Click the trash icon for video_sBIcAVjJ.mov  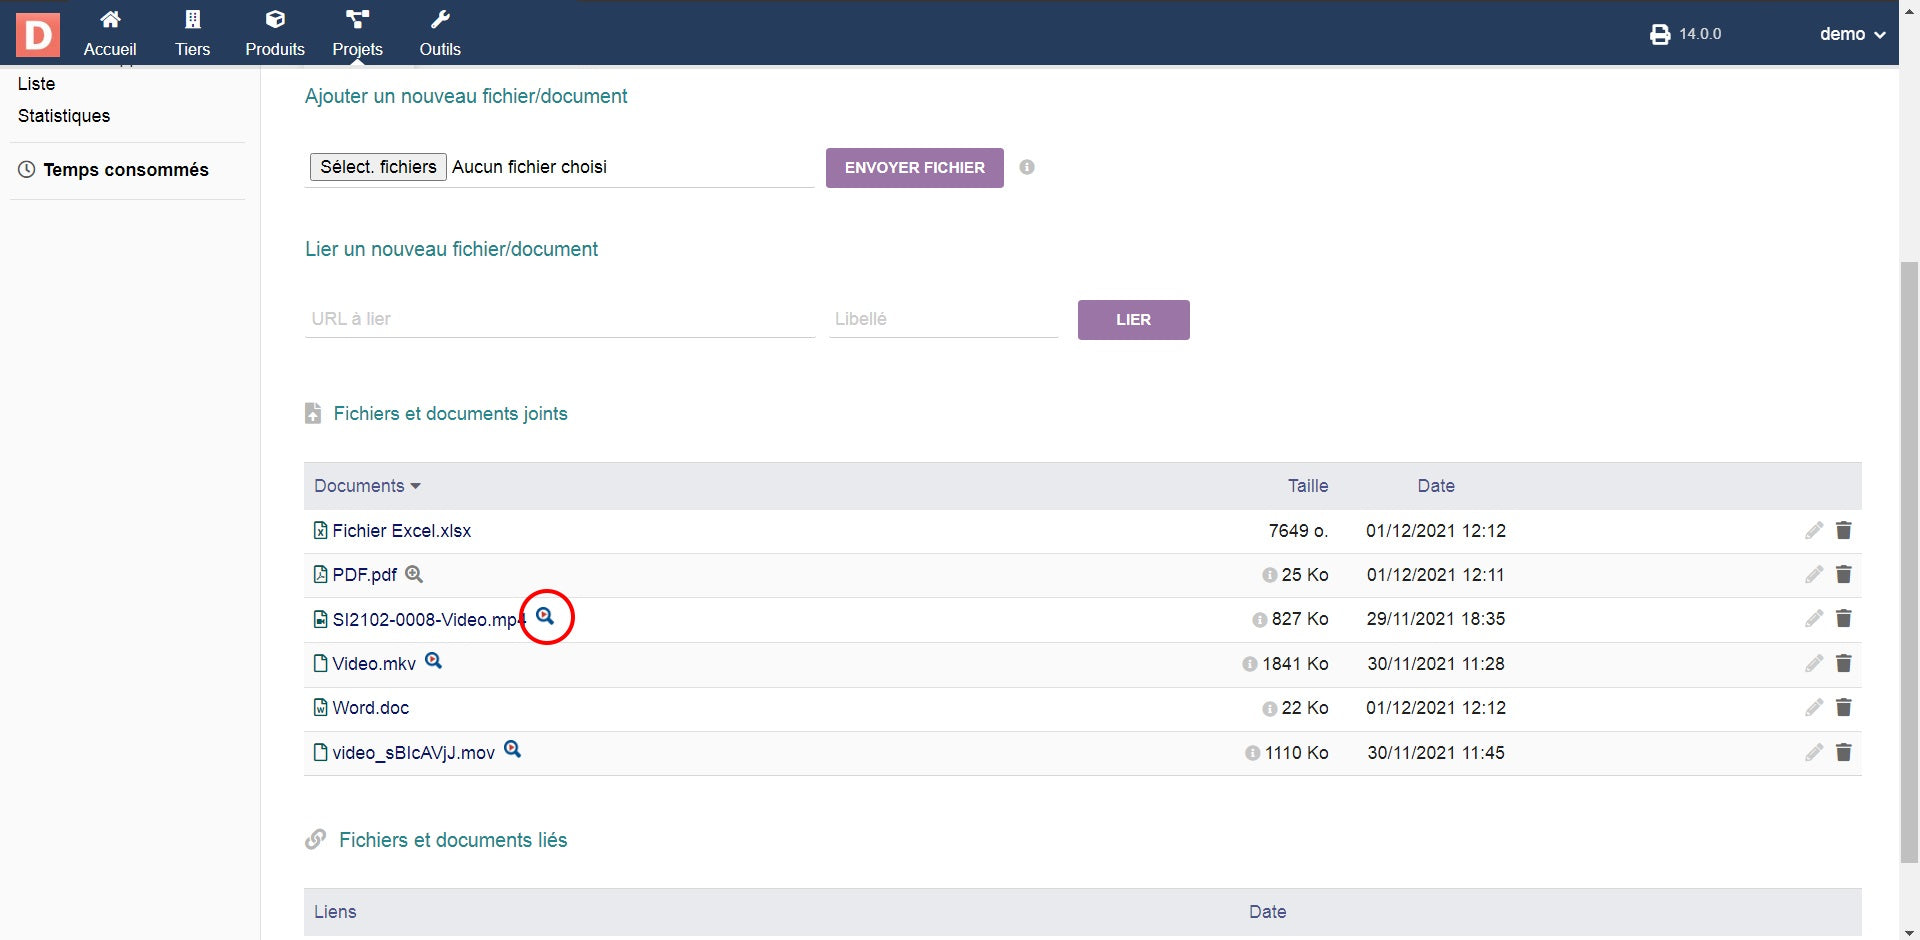pyautogui.click(x=1843, y=752)
